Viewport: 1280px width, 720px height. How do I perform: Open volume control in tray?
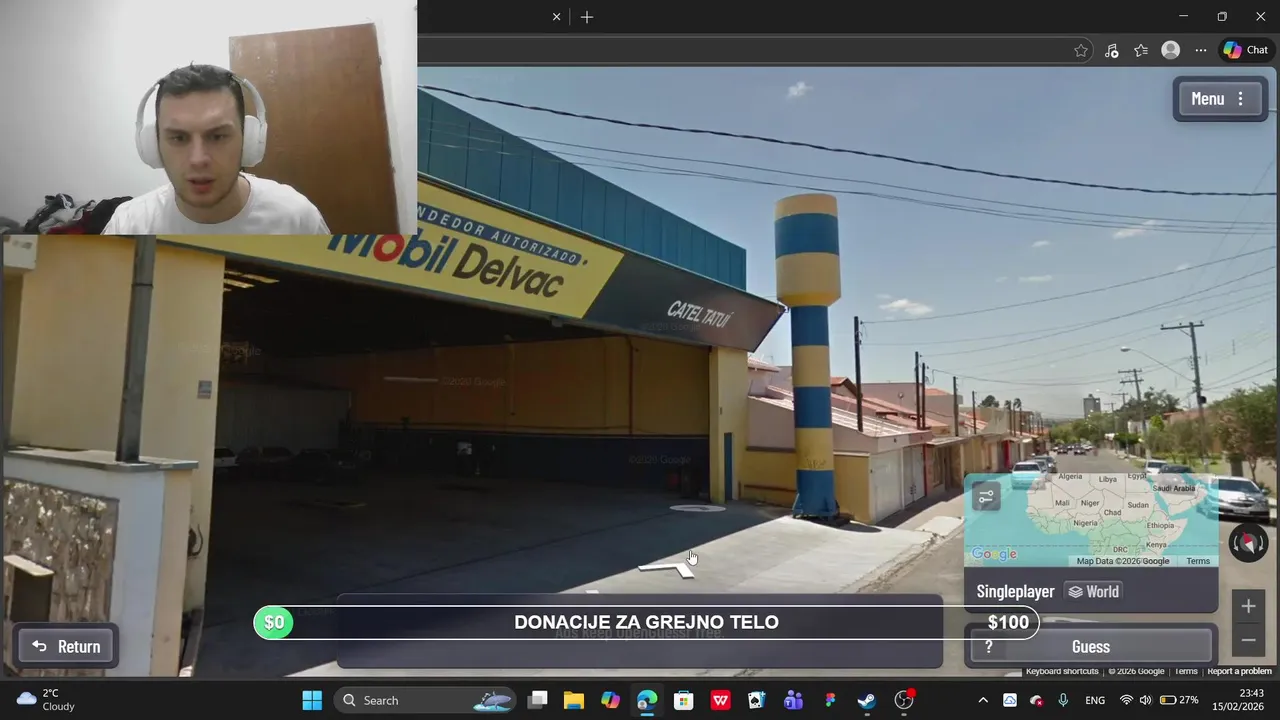pos(1145,700)
